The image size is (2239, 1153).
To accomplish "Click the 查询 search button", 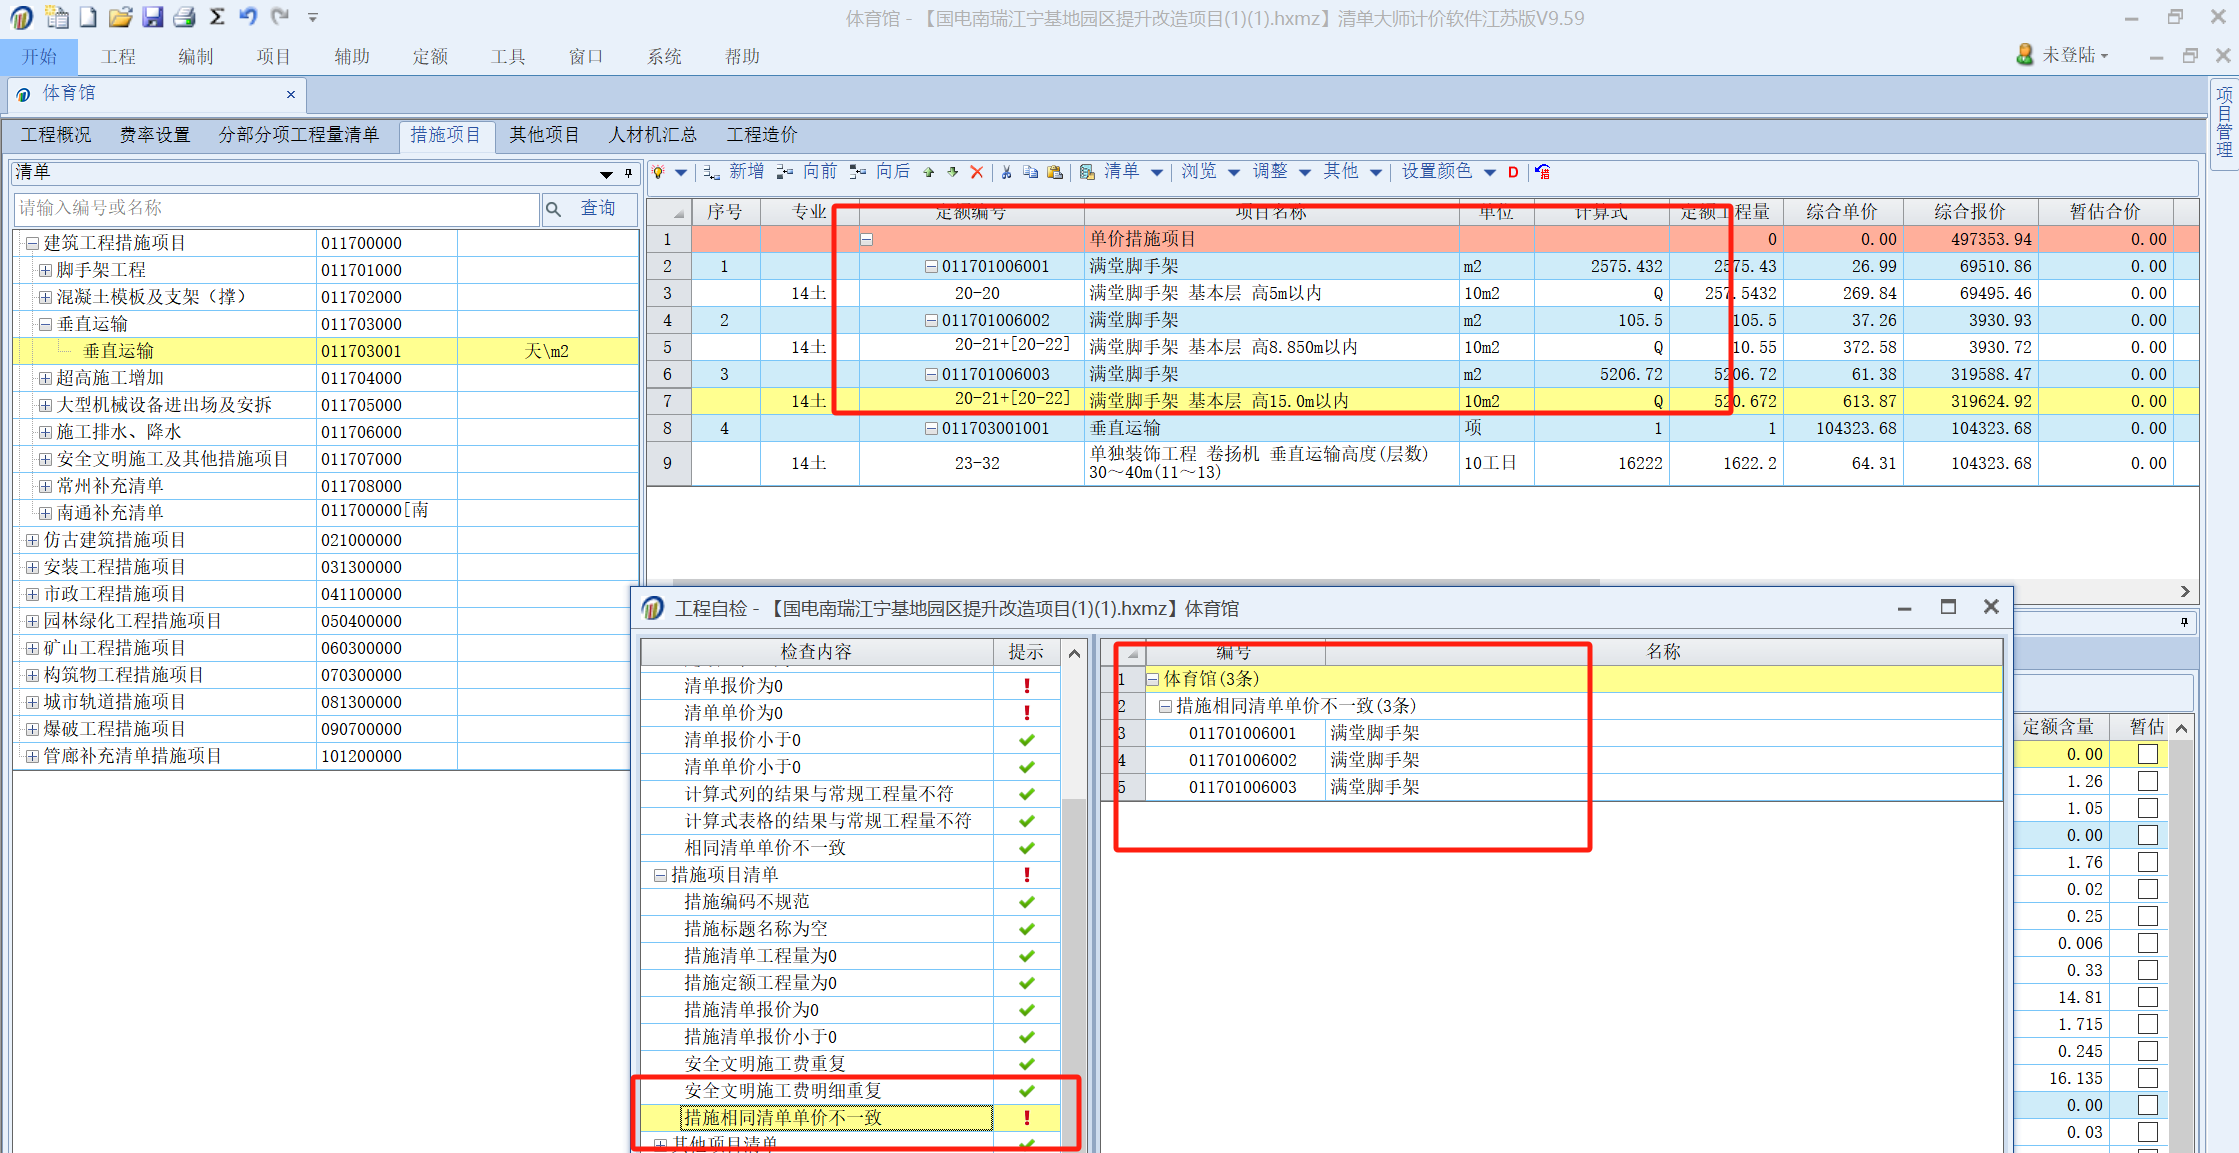I will click(x=589, y=208).
